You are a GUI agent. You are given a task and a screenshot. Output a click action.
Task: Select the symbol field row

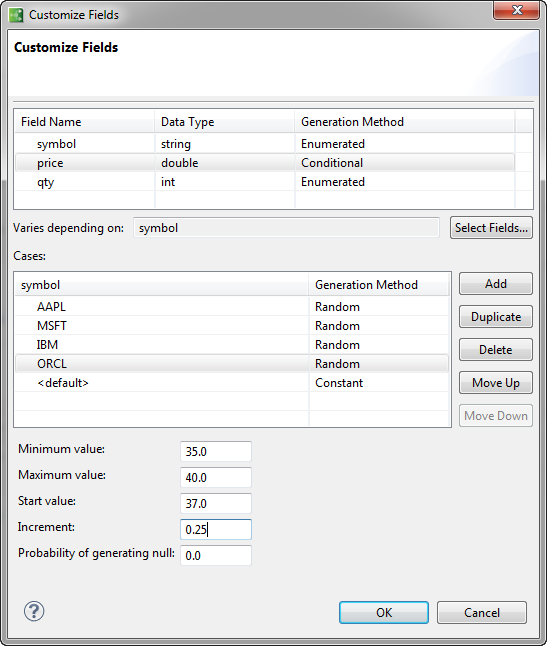(265, 144)
